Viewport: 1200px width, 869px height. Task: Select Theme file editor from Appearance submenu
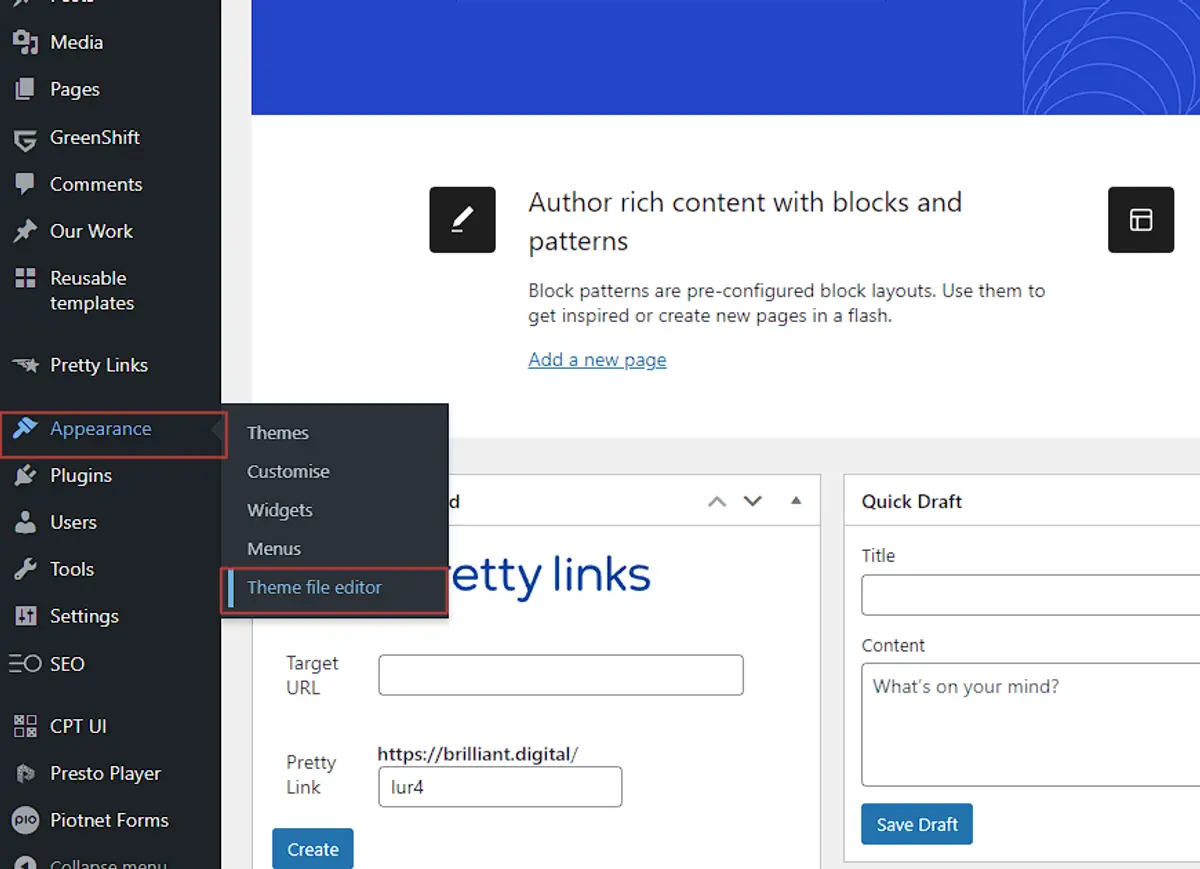(315, 587)
